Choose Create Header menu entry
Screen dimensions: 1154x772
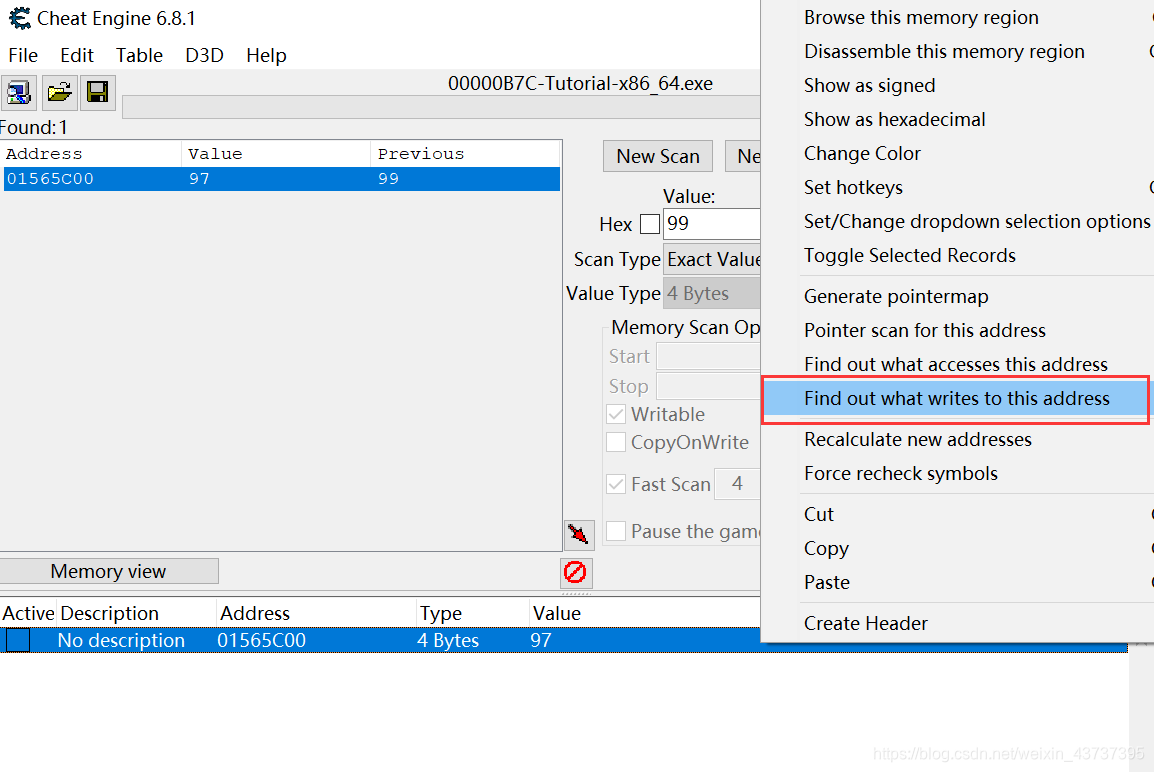click(x=866, y=623)
